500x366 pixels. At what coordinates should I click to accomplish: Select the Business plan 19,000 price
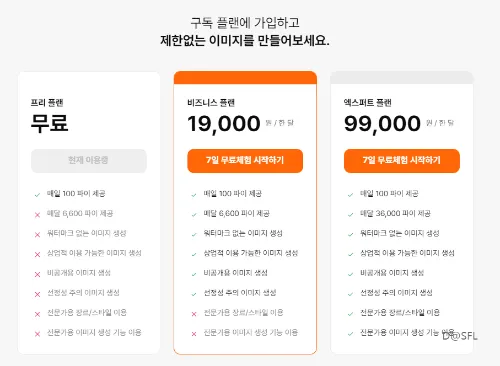tap(224, 124)
